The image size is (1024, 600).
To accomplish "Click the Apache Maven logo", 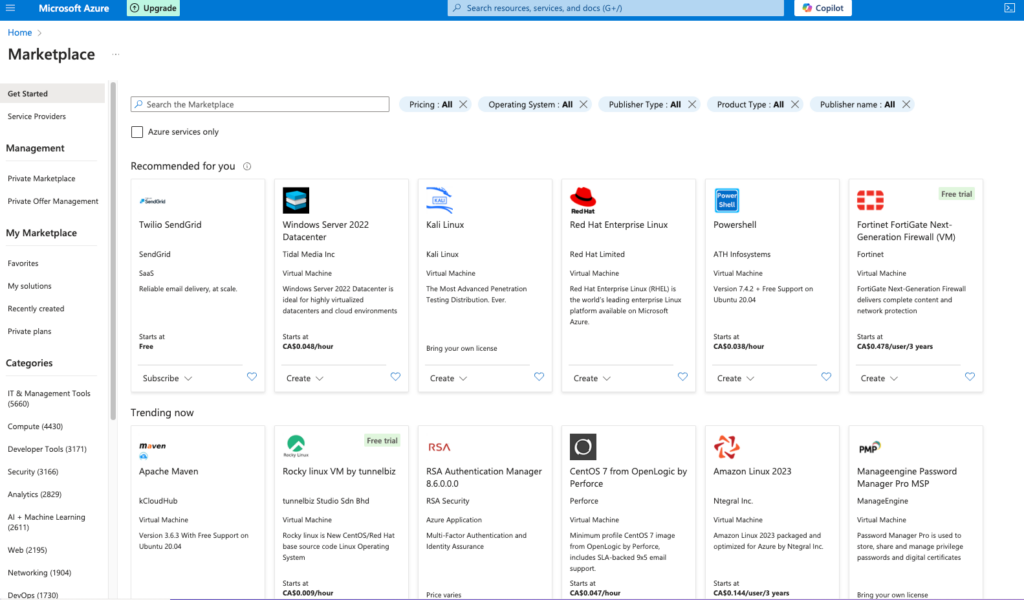I will [x=152, y=449].
